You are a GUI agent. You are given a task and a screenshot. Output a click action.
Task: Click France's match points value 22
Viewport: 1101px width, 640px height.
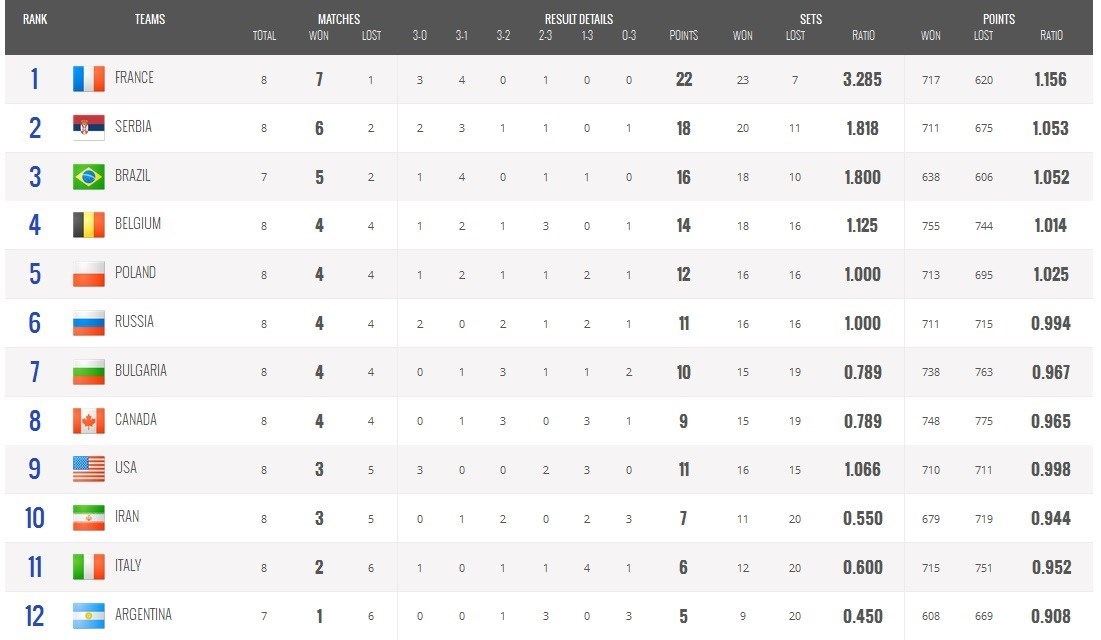684,79
